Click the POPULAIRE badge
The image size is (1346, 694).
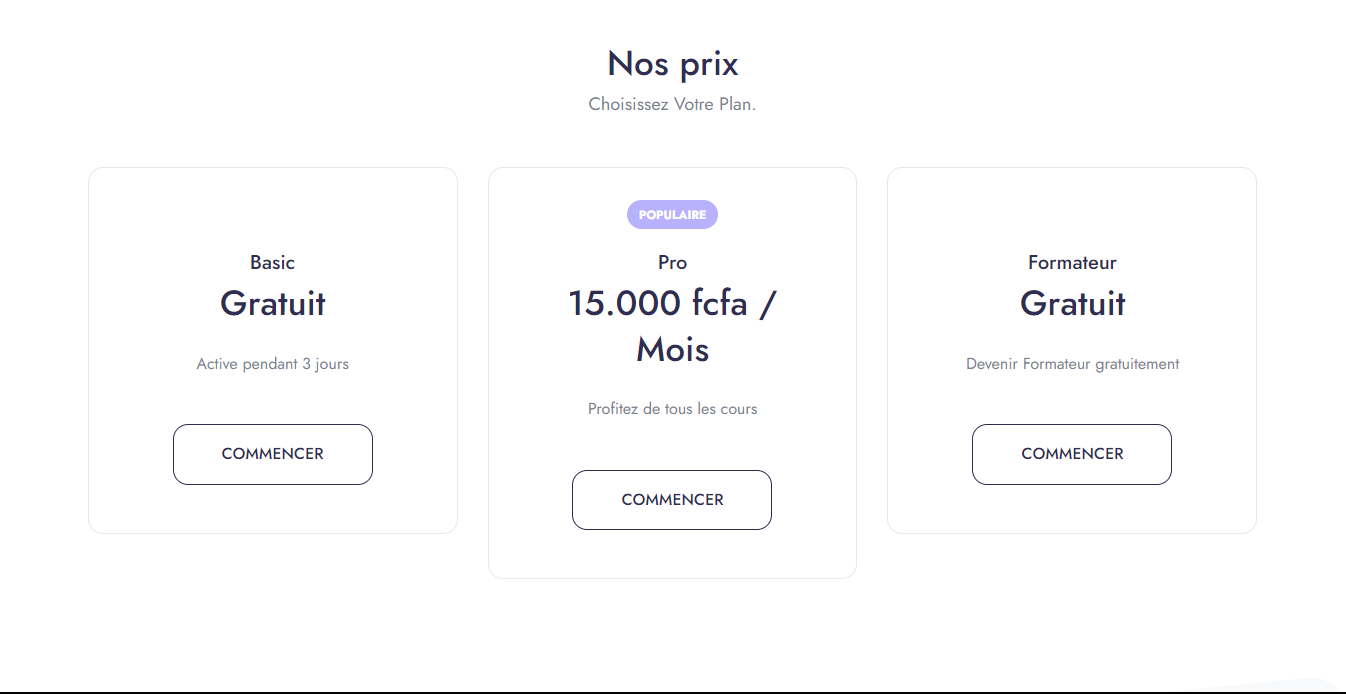pyautogui.click(x=672, y=215)
